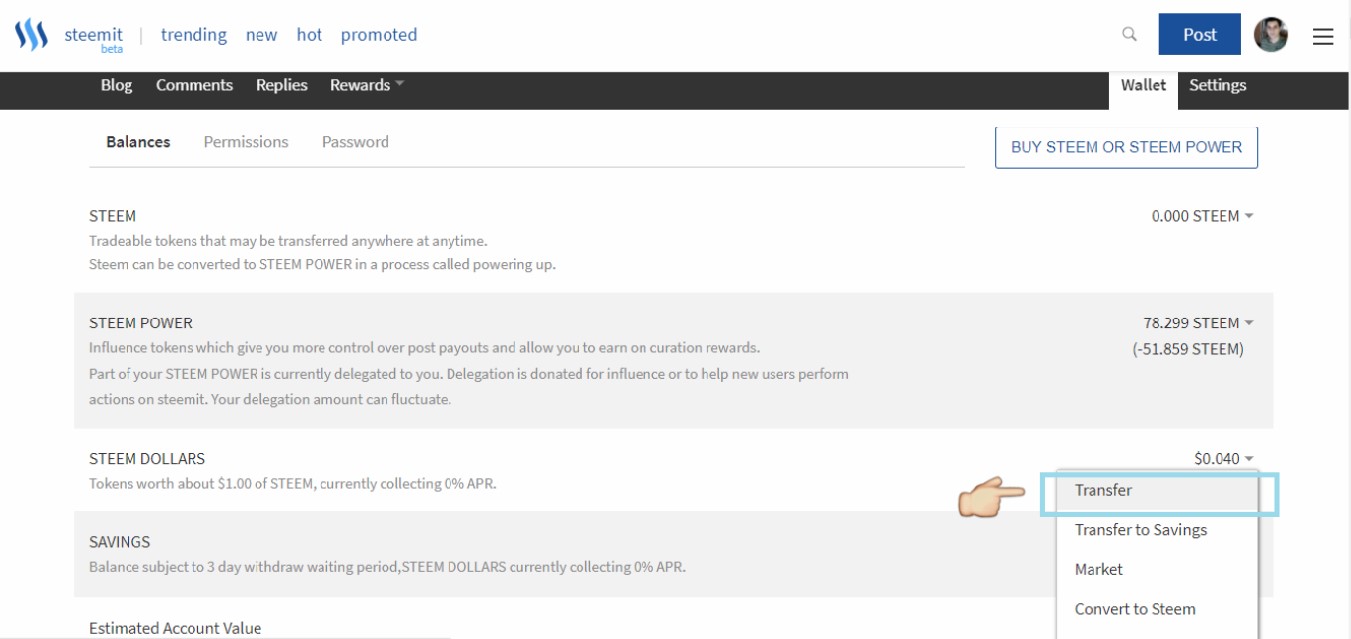Click BUY STEEM OR STEEM POWER button

(x=1126, y=147)
